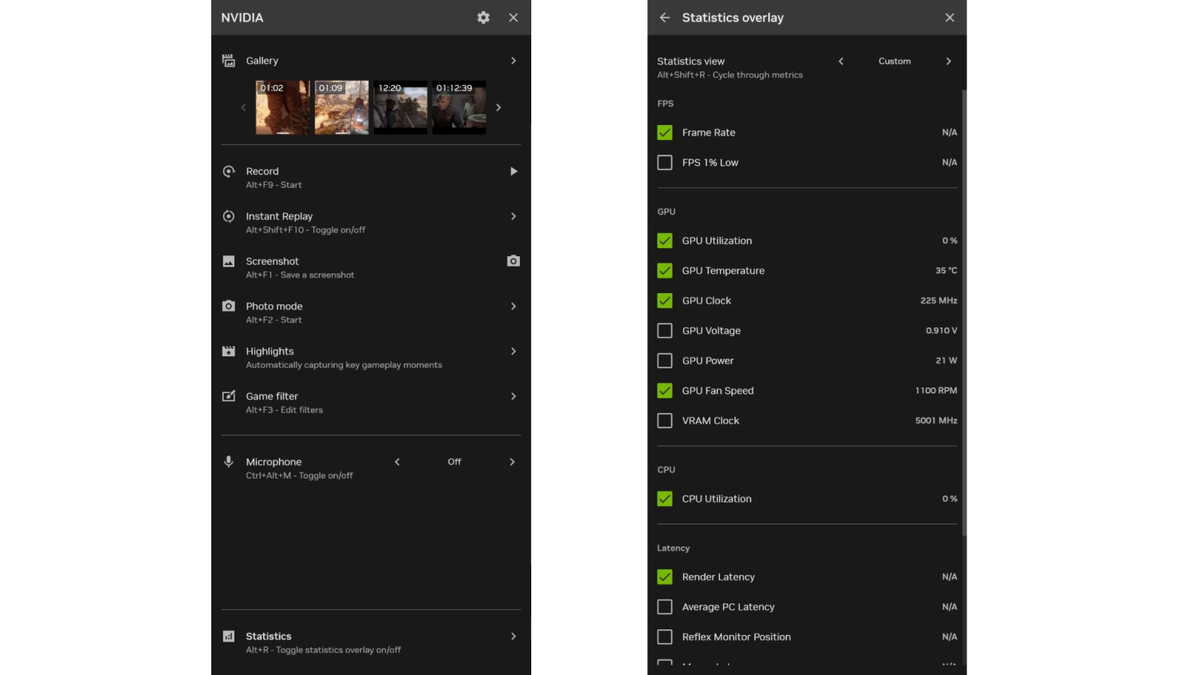This screenshot has height=675, width=1200.
Task: Open the 01:12:39 gallery clip
Action: point(459,107)
